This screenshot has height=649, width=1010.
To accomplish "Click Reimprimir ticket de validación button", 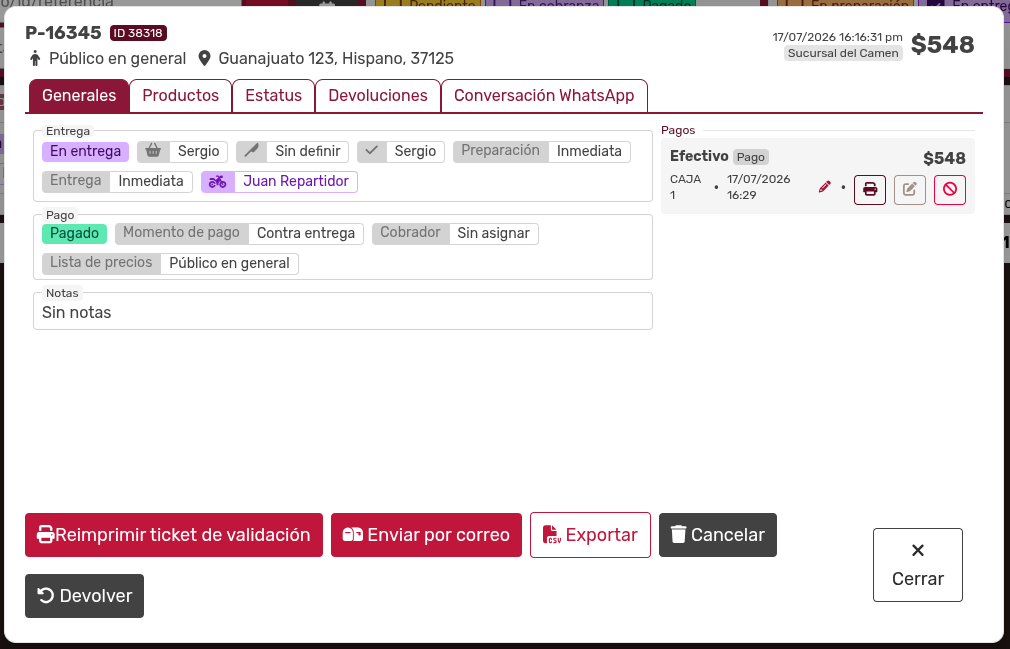I will point(174,535).
